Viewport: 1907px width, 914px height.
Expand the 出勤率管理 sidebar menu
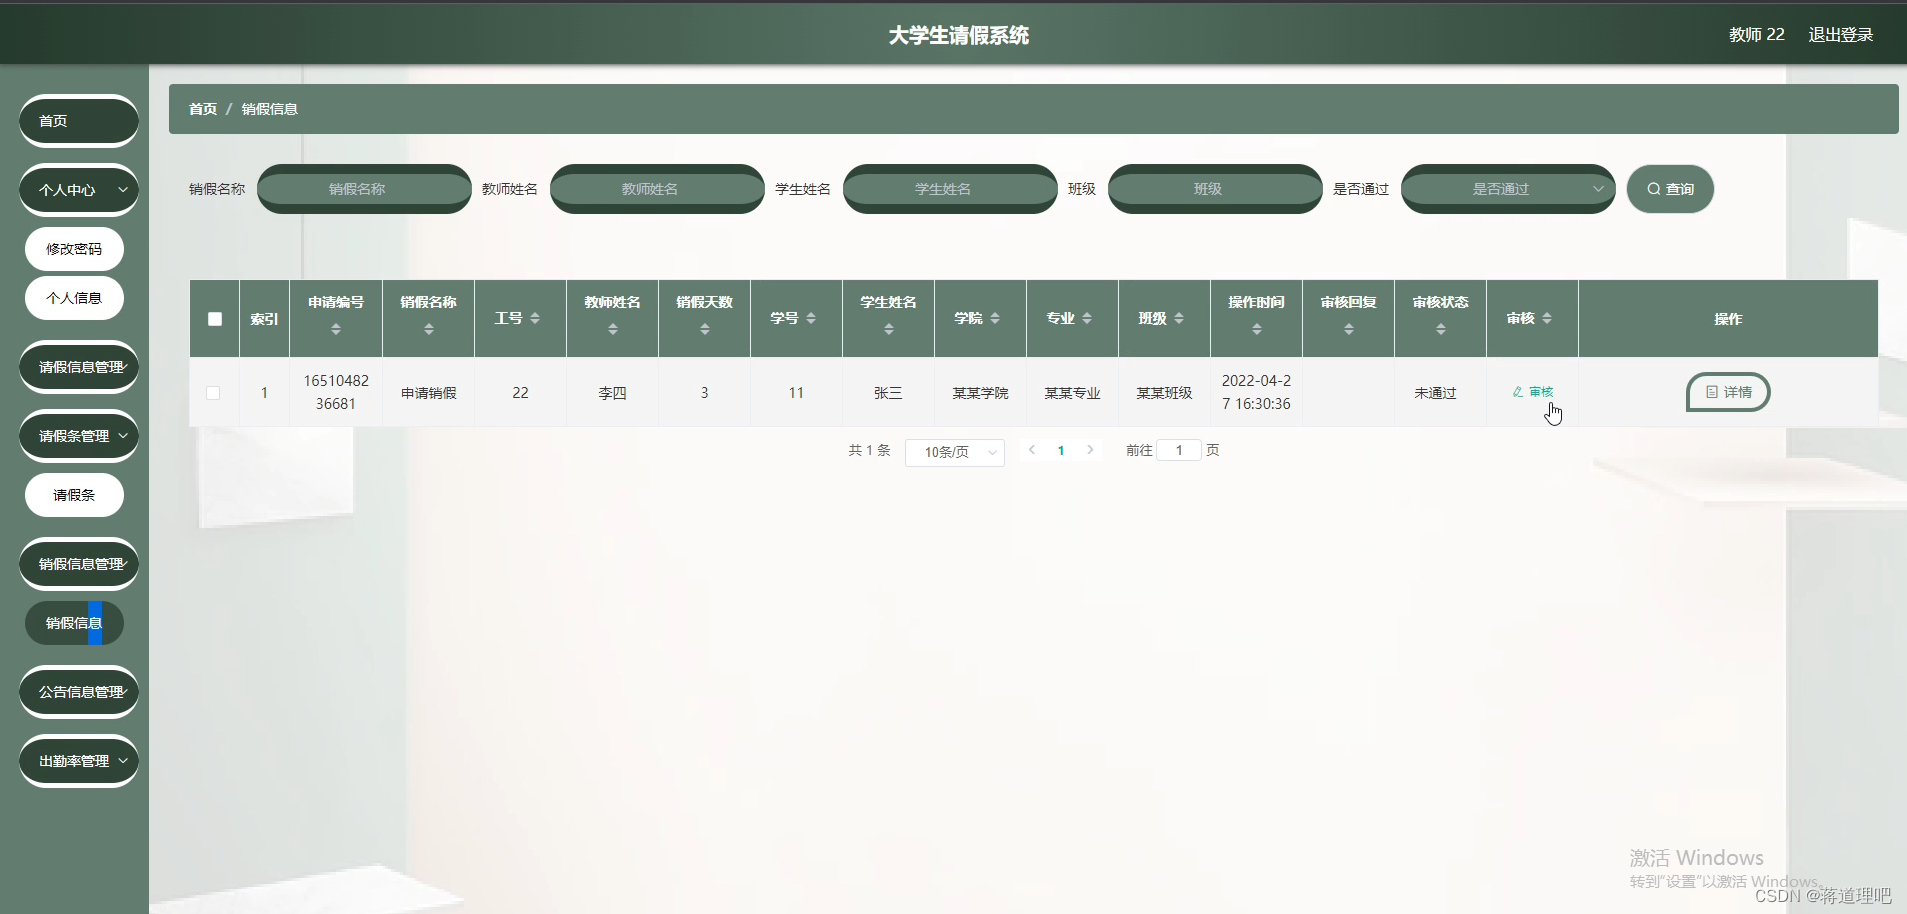point(78,761)
